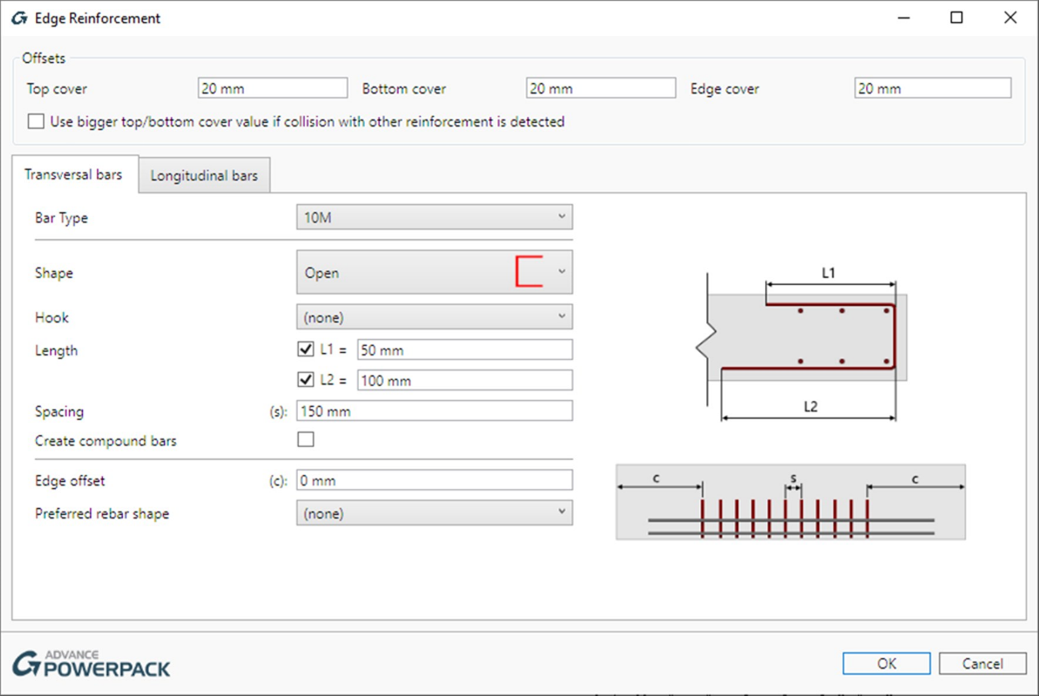This screenshot has height=696, width=1039.
Task: Uncheck the L2 length checkbox
Action: [x=306, y=380]
